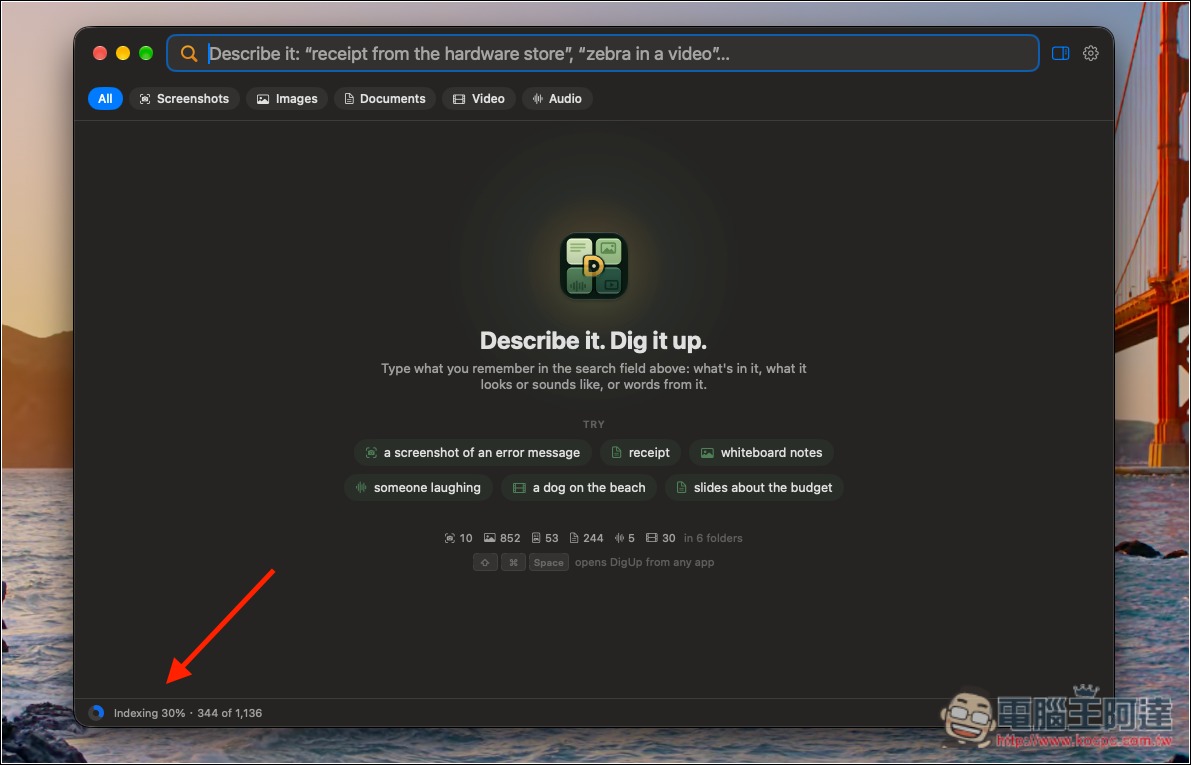Focus the "Describe it" search field

click(602, 53)
